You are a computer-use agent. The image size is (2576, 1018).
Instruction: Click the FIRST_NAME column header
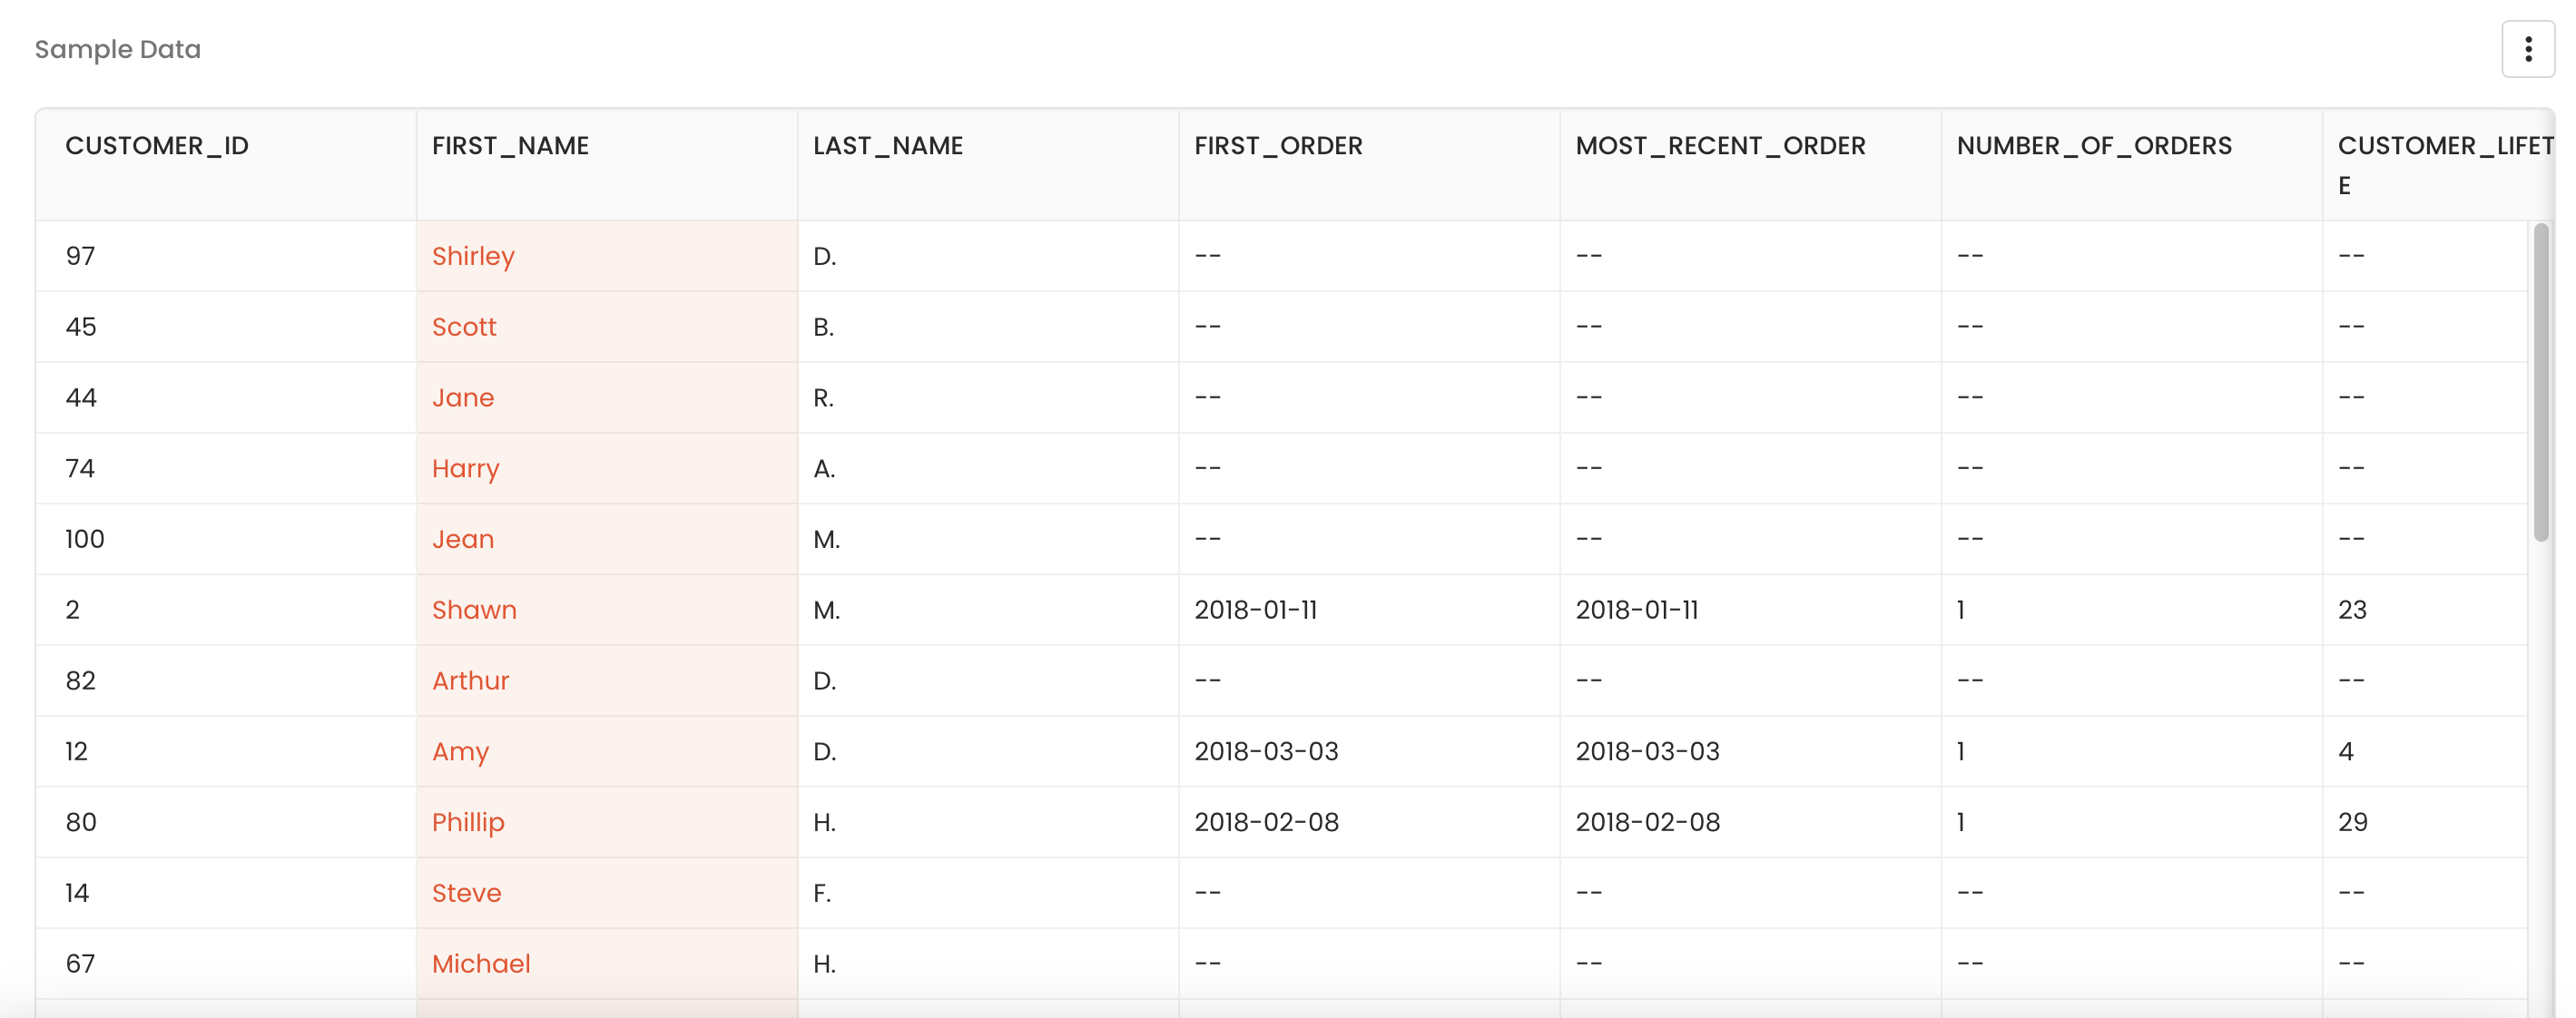[510, 146]
